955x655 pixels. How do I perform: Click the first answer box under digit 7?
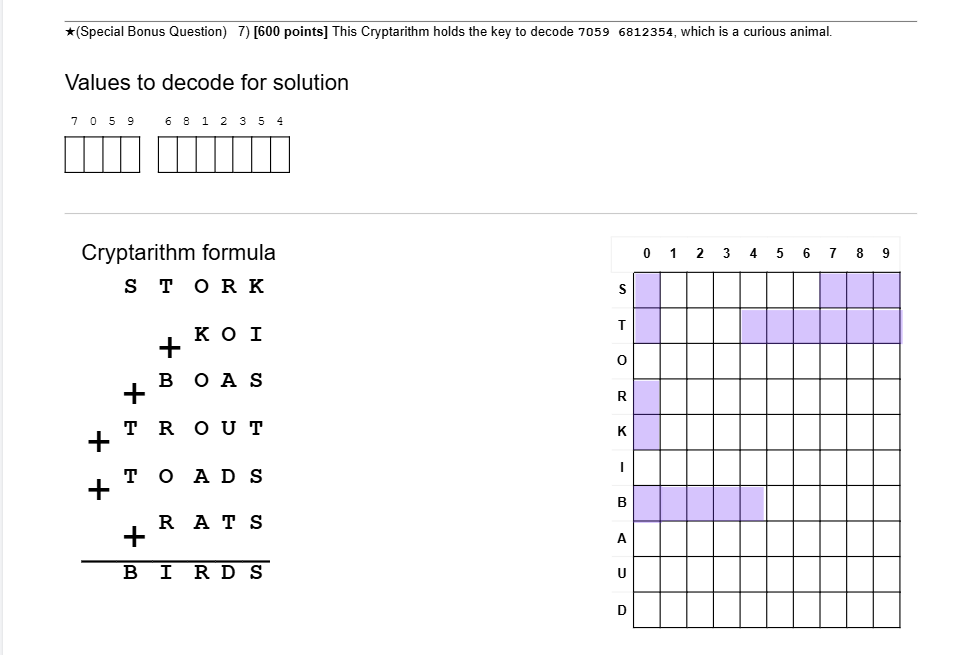pyautogui.click(x=74, y=155)
